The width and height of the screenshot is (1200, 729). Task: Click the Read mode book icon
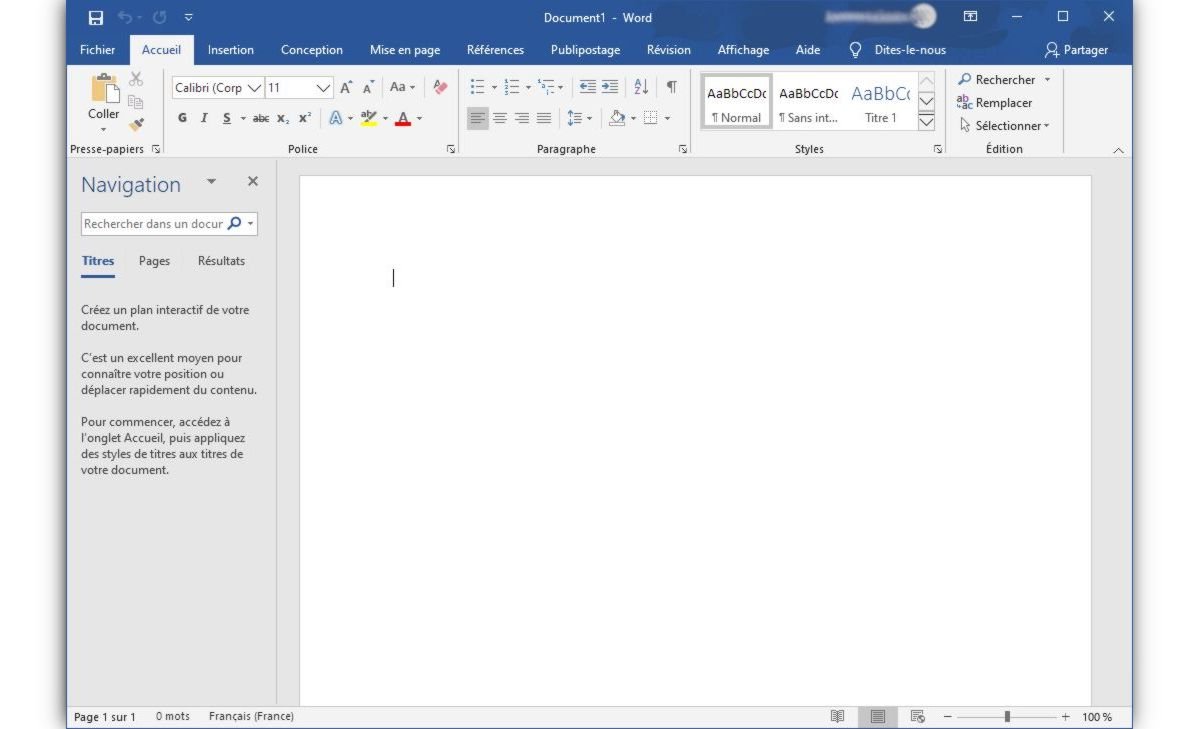838,716
